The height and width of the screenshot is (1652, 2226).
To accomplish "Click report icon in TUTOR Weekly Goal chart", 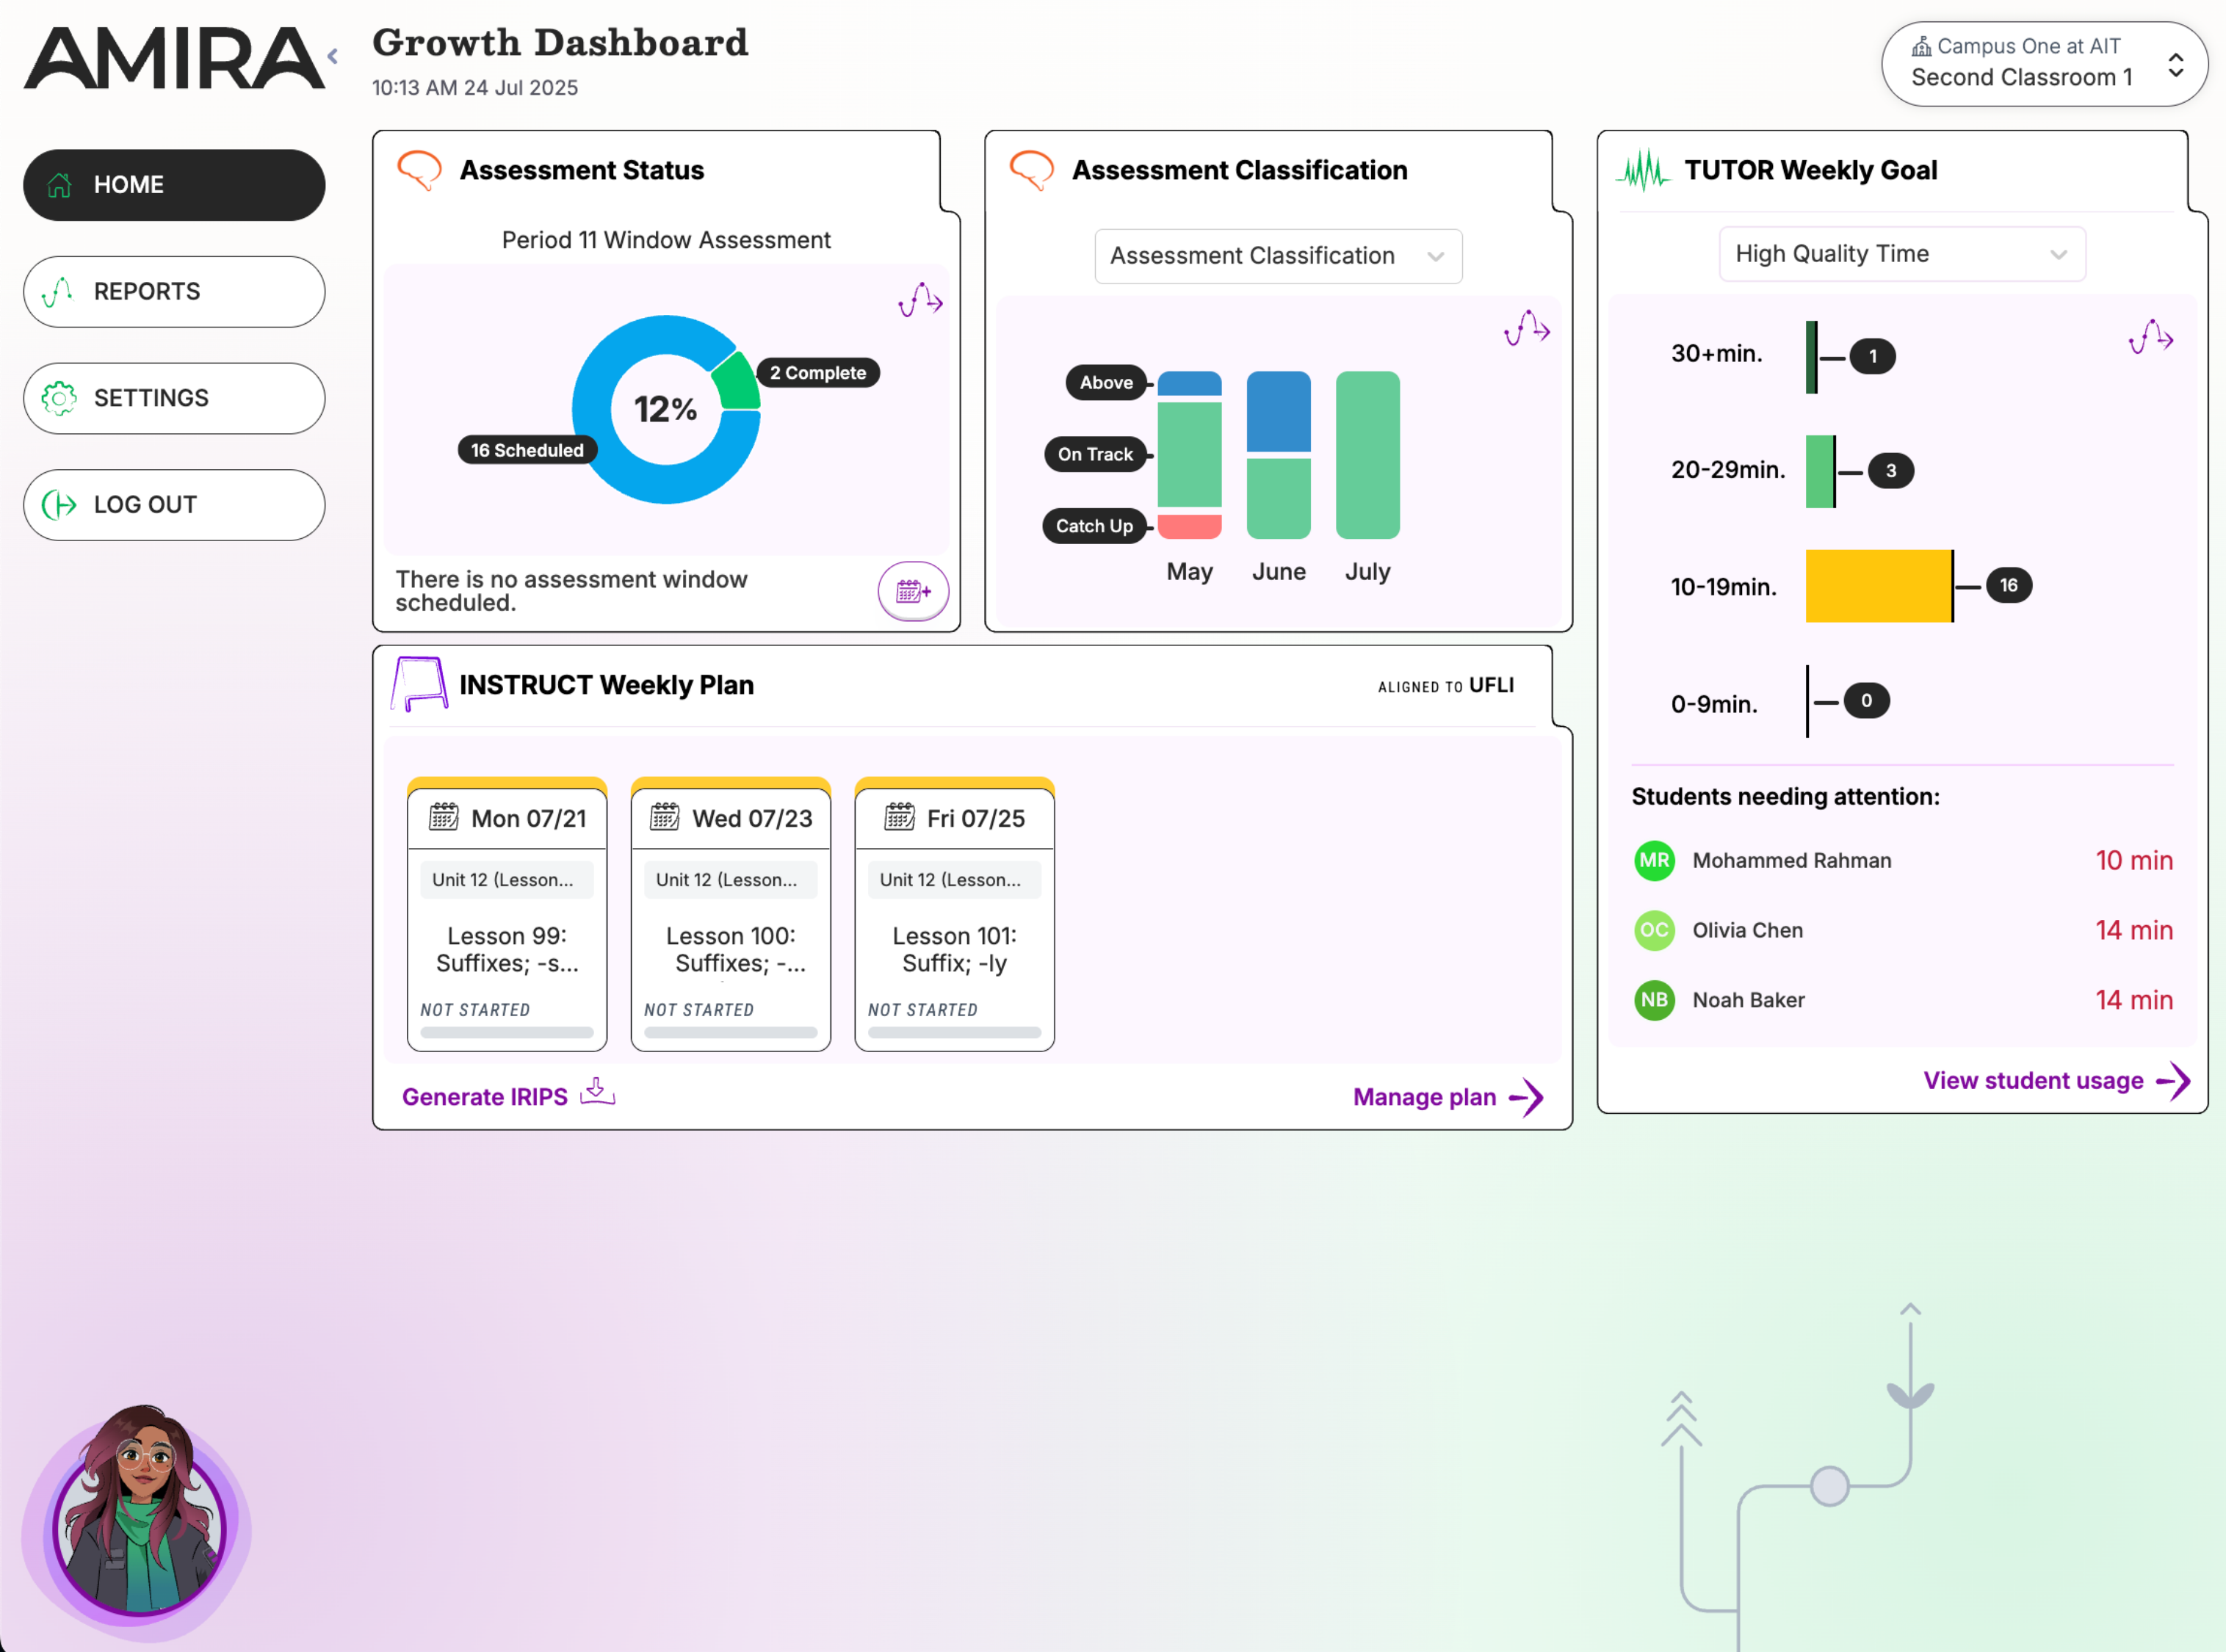I will point(2150,337).
